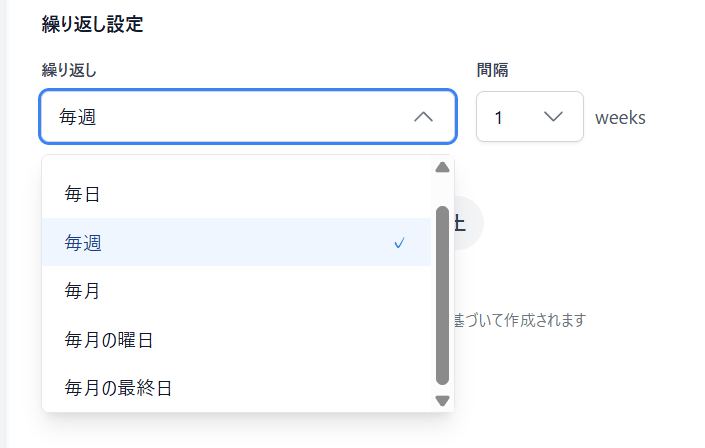Click the 繰り返し field label

(69, 70)
